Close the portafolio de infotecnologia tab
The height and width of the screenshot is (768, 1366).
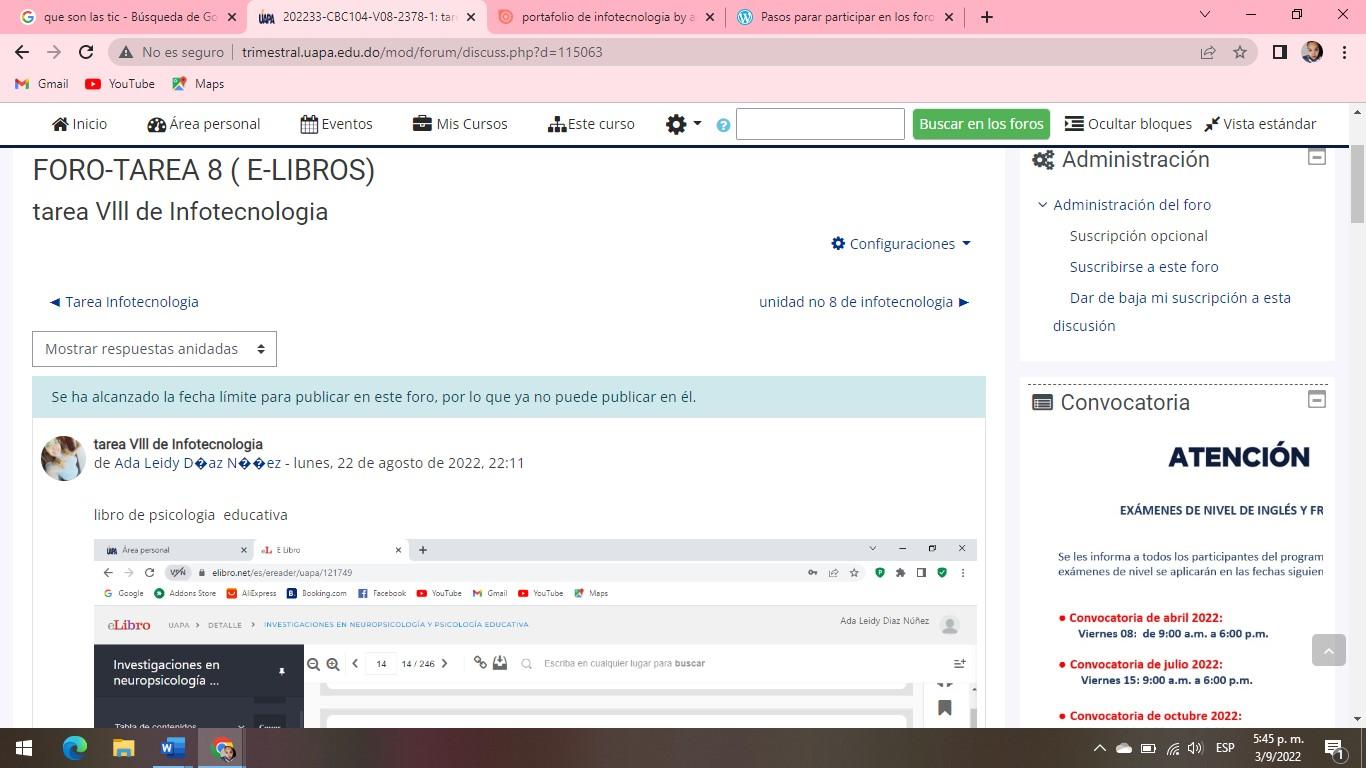coord(710,17)
